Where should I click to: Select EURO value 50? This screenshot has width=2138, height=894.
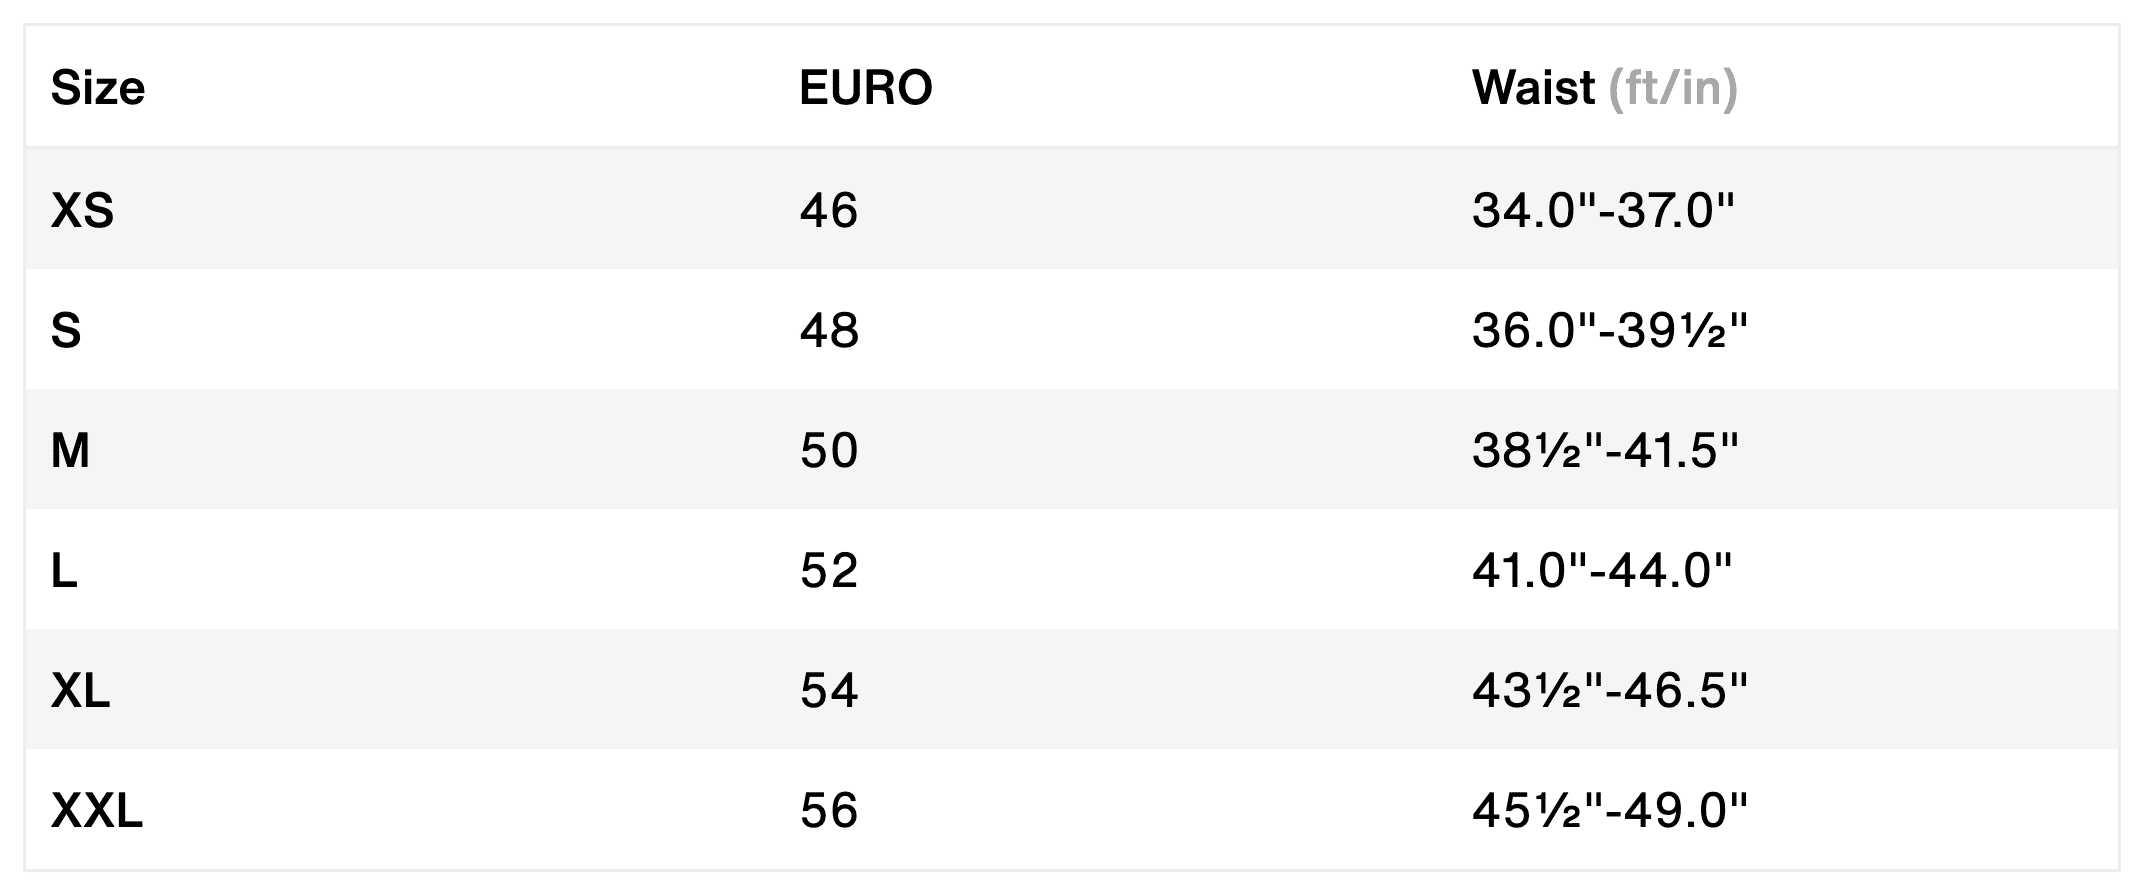point(828,450)
